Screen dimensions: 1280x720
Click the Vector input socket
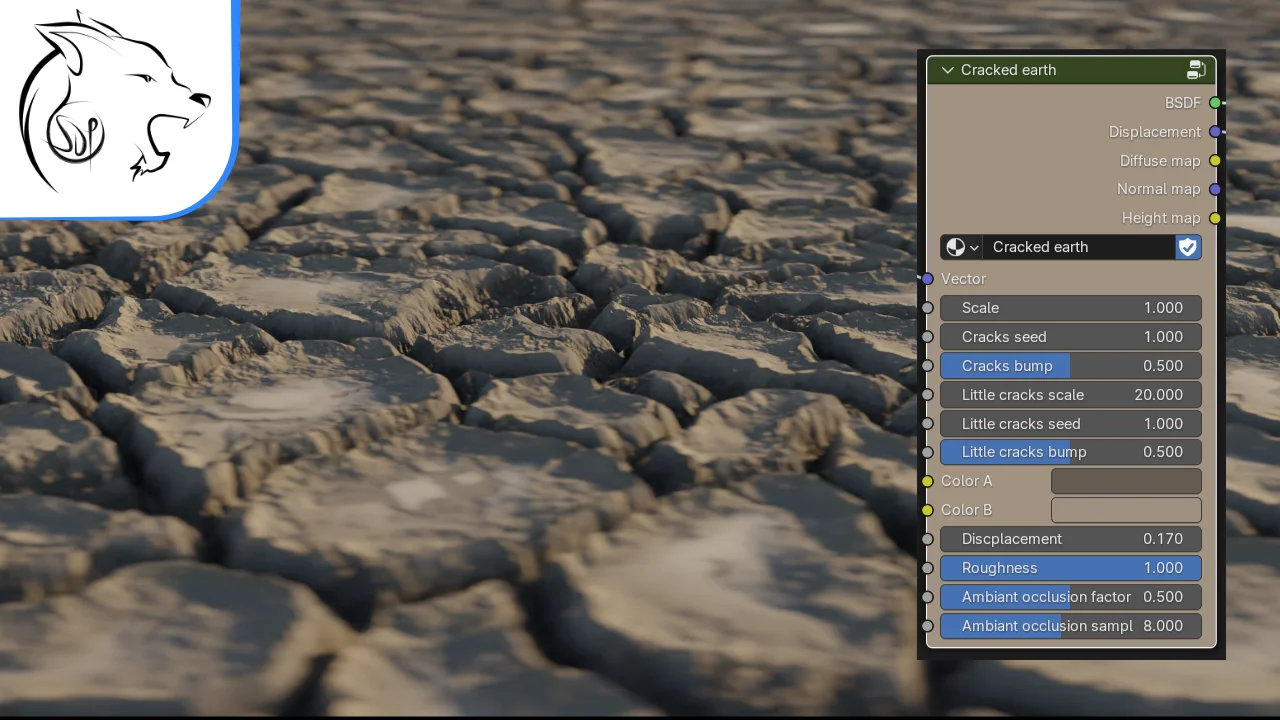click(x=926, y=279)
